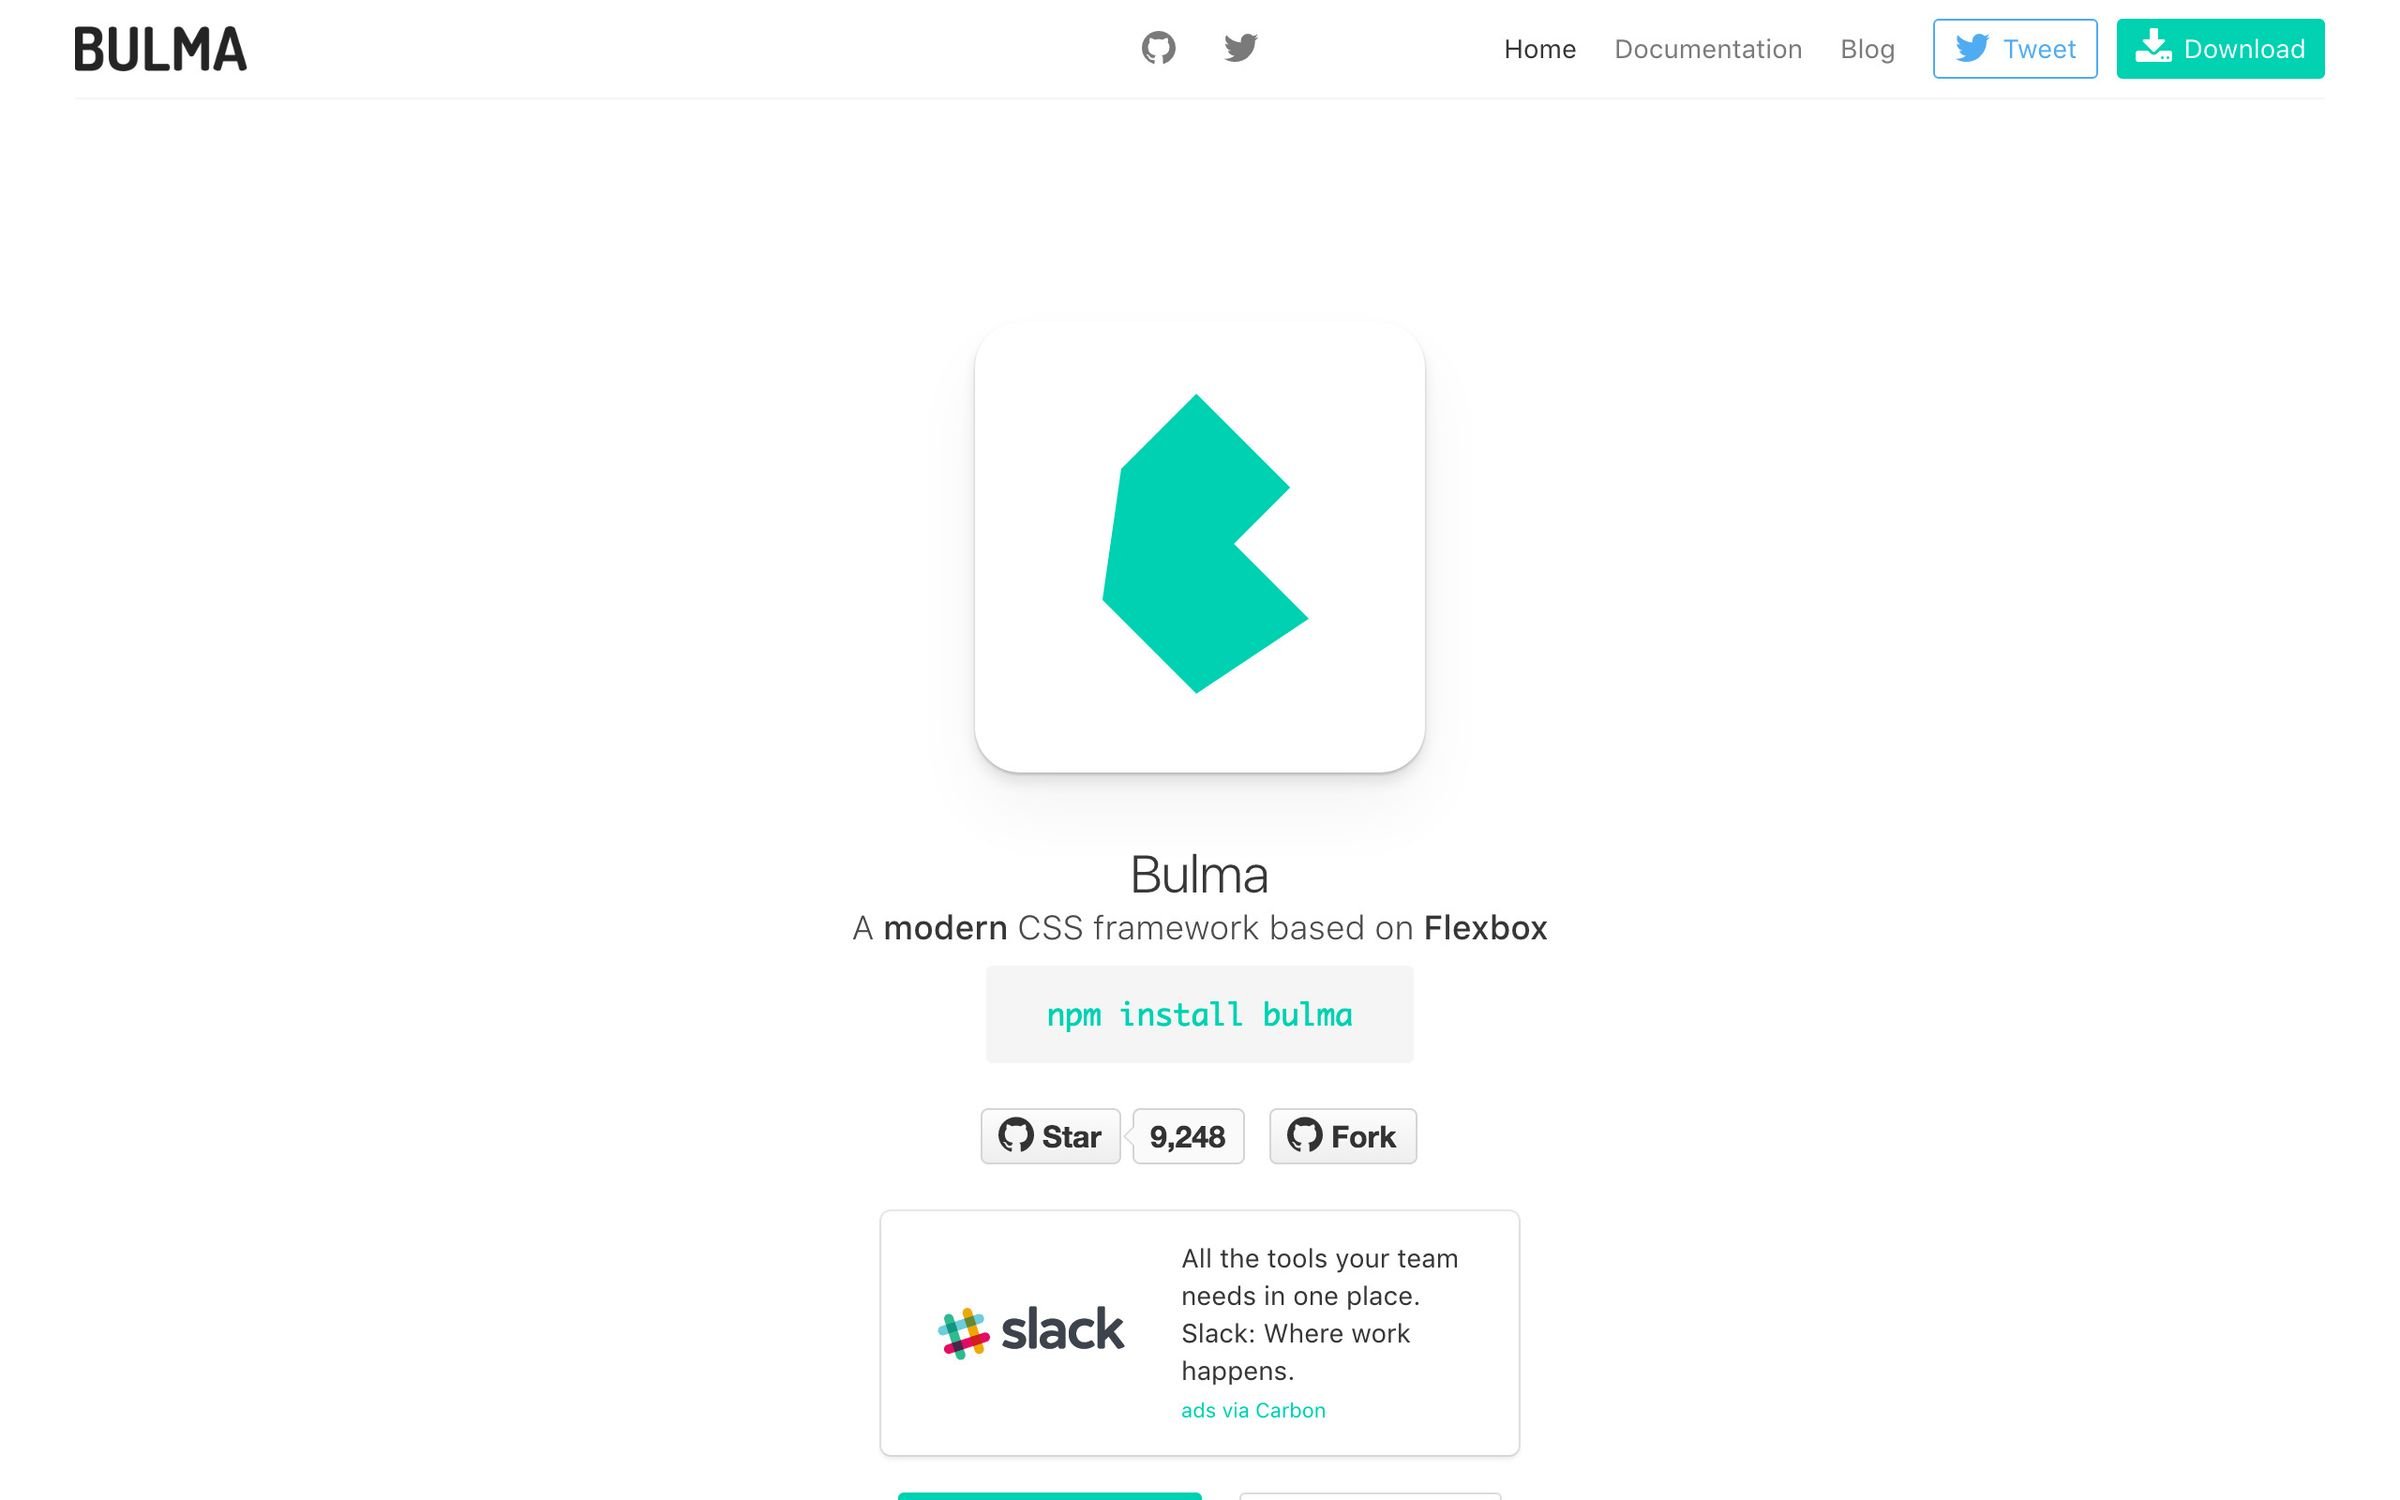The height and width of the screenshot is (1500, 2400).
Task: Click the npm install bulma code block
Action: pyautogui.click(x=1199, y=1014)
